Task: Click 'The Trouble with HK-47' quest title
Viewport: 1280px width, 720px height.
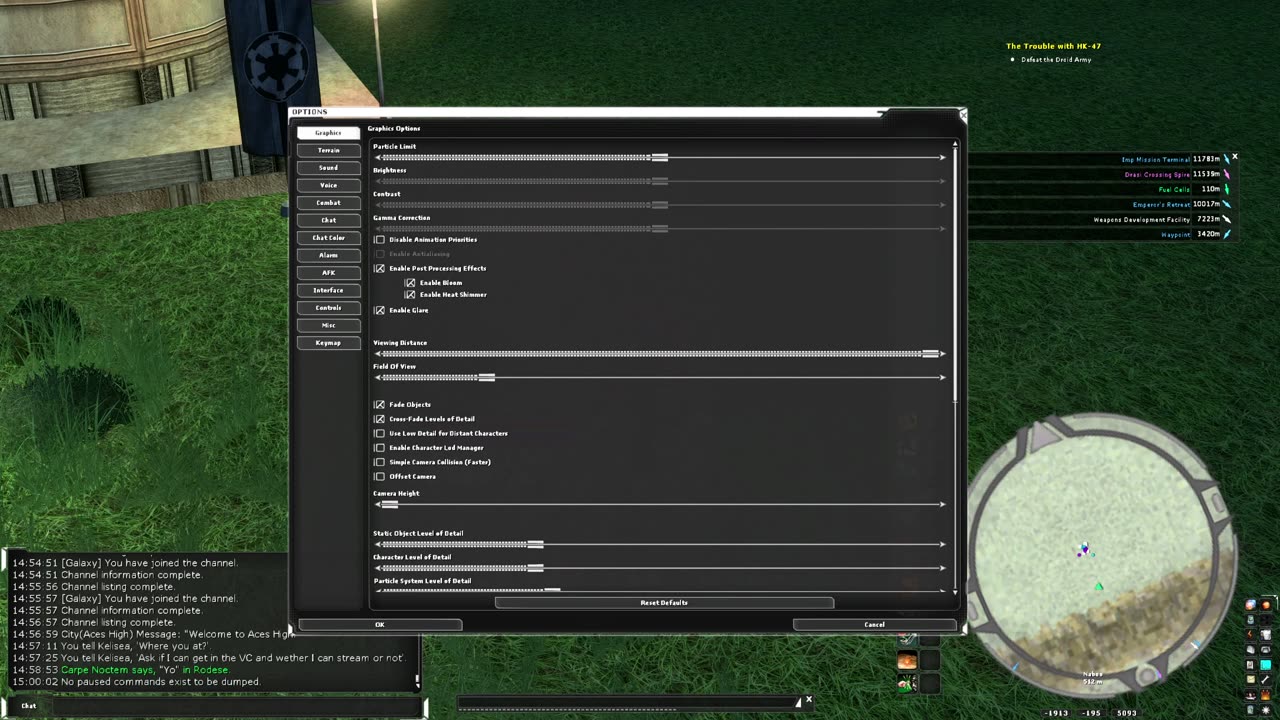Action: [1053, 46]
